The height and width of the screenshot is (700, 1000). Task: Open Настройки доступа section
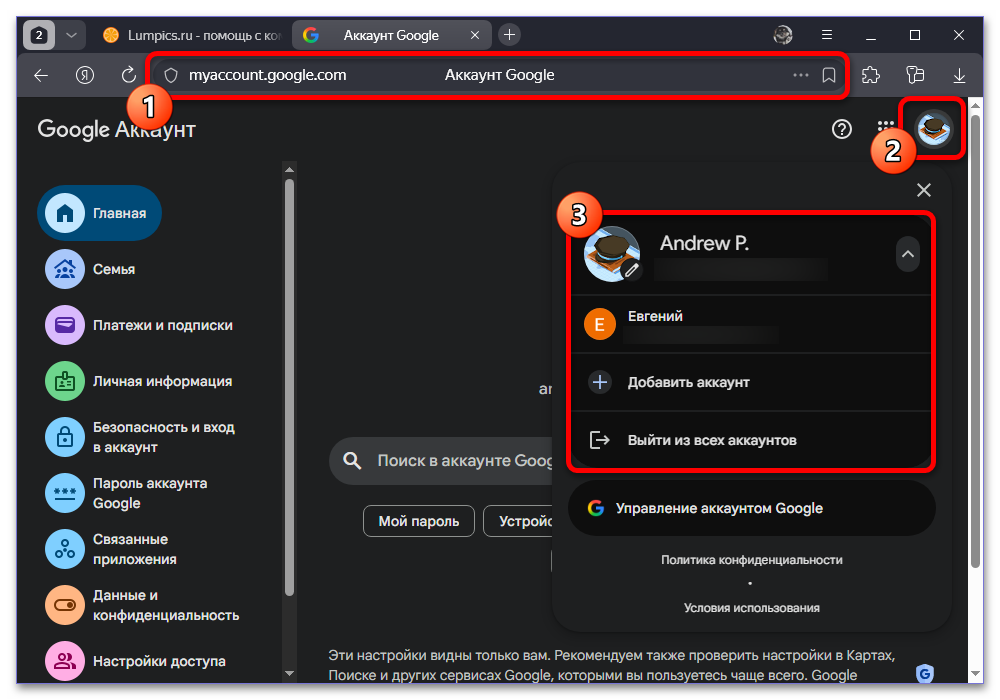click(x=135, y=662)
